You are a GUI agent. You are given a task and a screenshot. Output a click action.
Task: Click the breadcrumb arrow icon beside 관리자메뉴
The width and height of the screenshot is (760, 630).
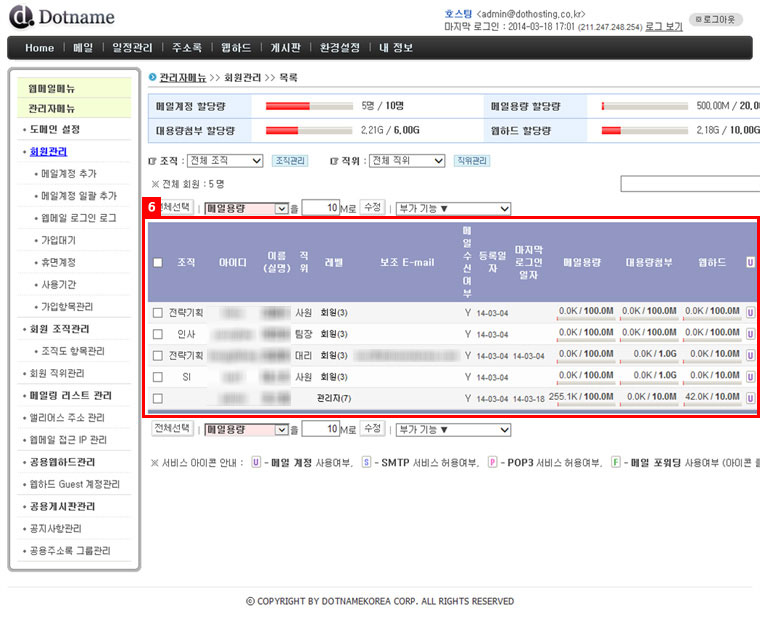click(152, 77)
